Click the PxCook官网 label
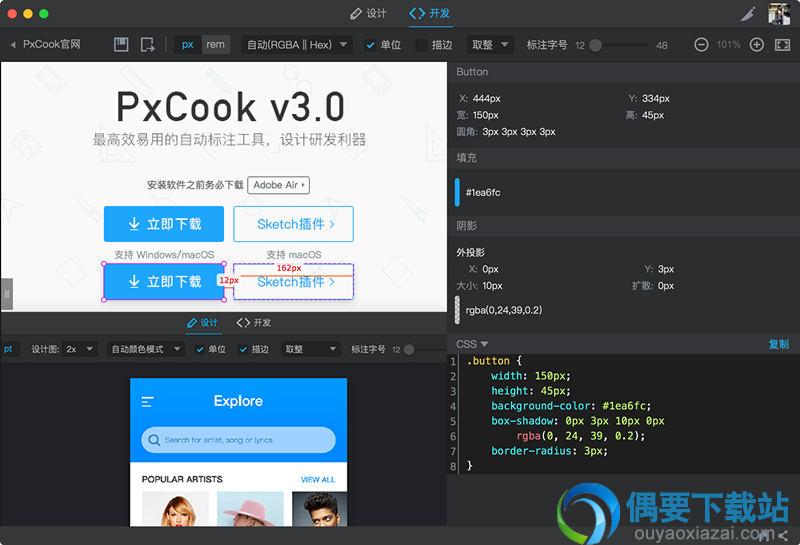 click(52, 44)
